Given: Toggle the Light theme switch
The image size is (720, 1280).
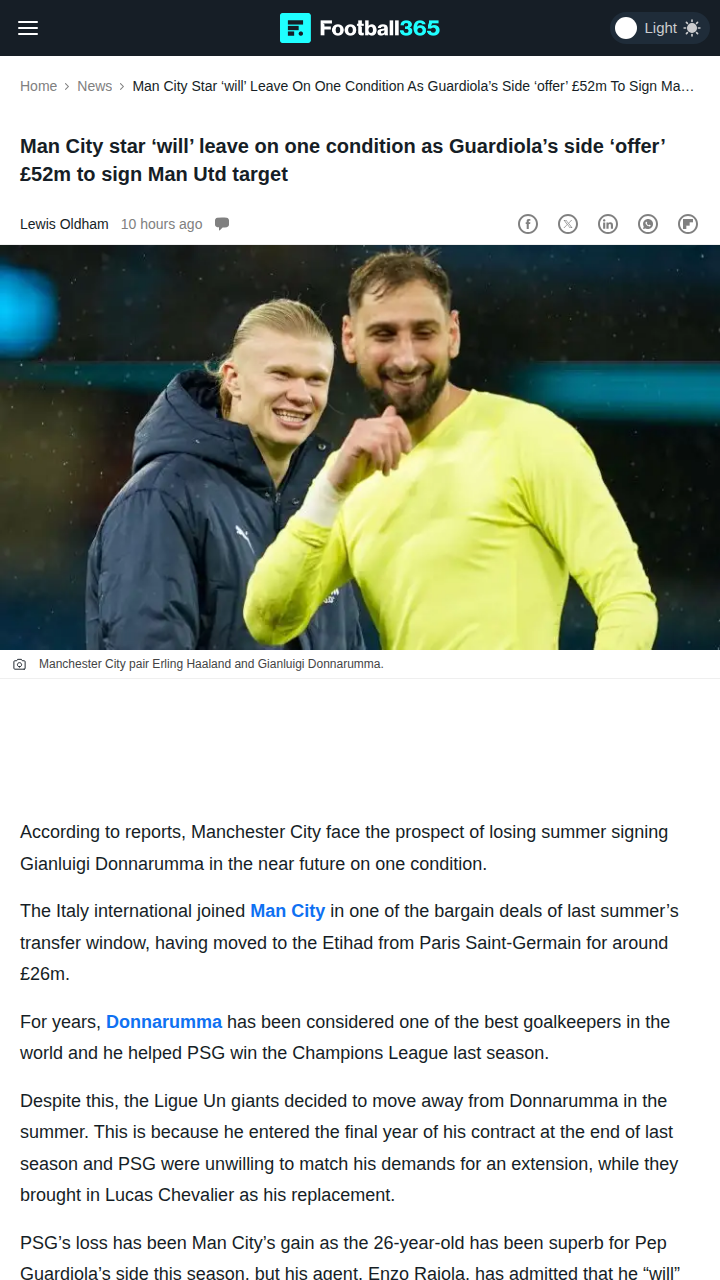Looking at the screenshot, I should tap(659, 28).
